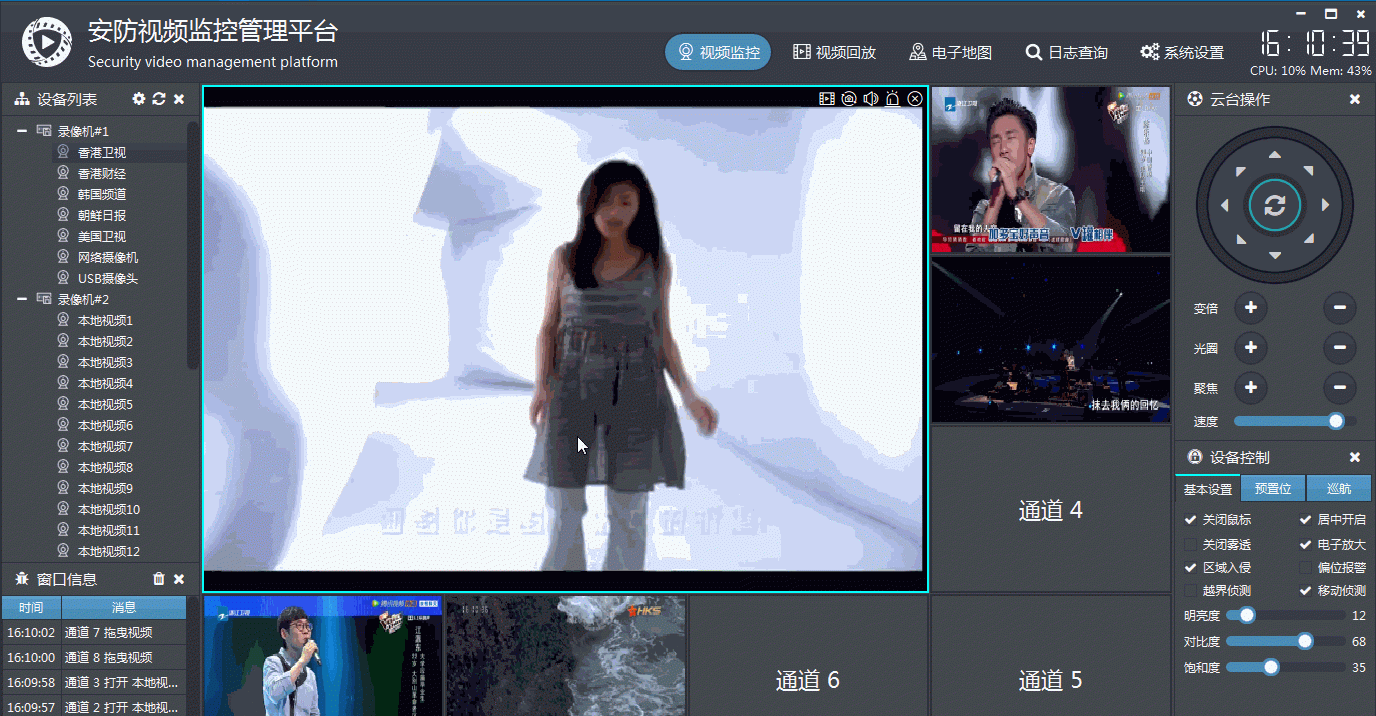1376x716 pixels.
Task: Close the 窗口信息 panel
Action: (179, 579)
